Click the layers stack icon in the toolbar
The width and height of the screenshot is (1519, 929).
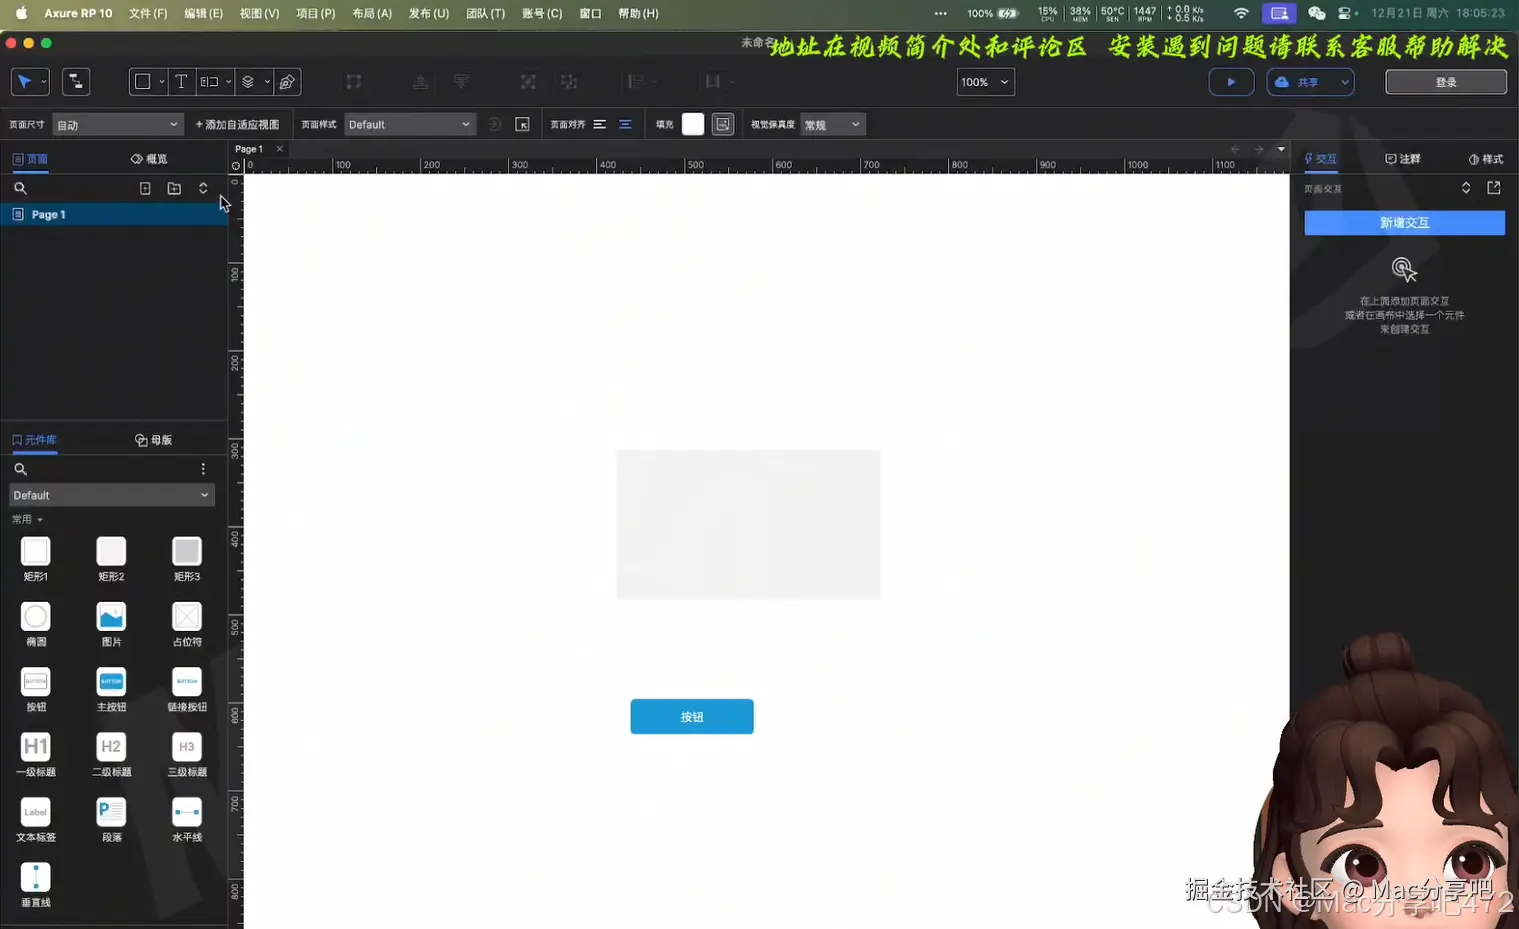[x=249, y=81]
